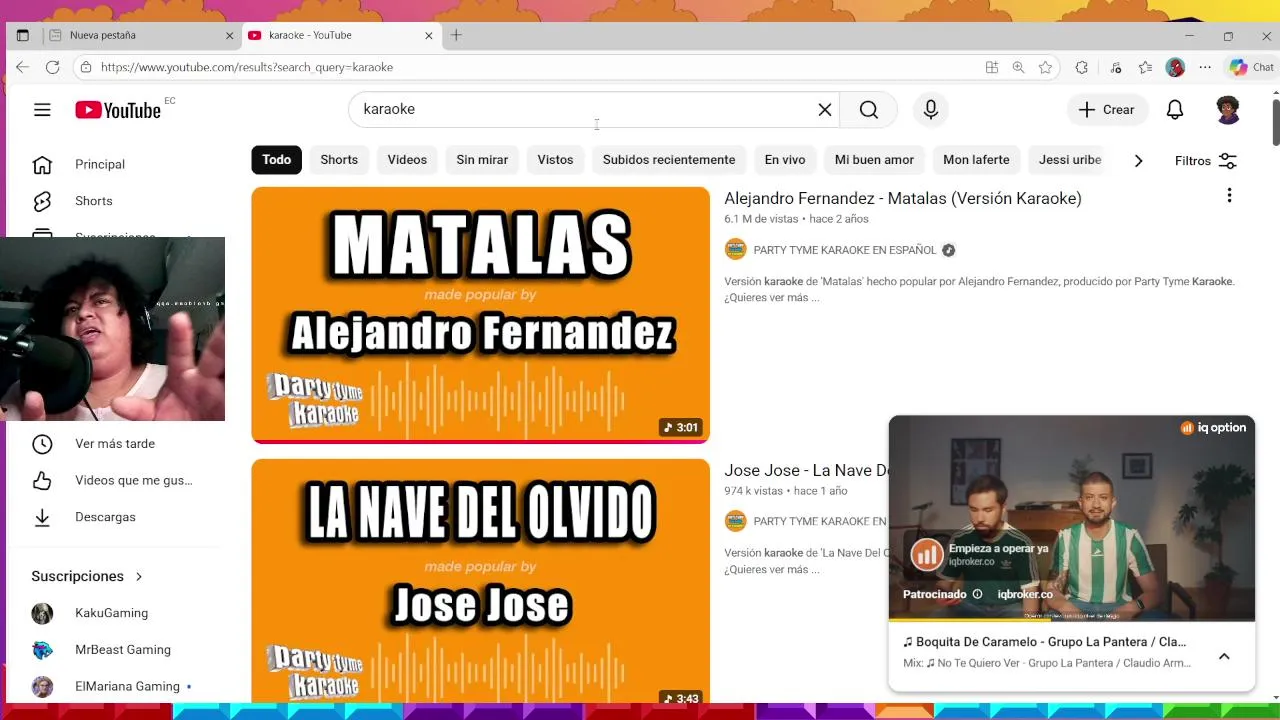Select the En vivo filter chip

coord(785,160)
